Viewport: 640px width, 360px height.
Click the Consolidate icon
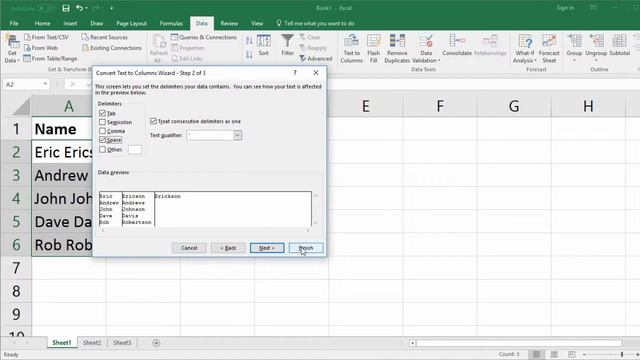click(x=457, y=45)
